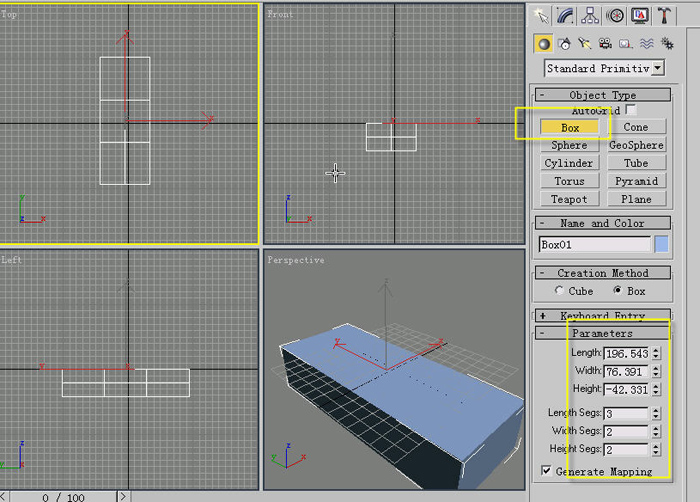
Task: Open the Standard Primitives dropdown
Action: click(x=604, y=68)
